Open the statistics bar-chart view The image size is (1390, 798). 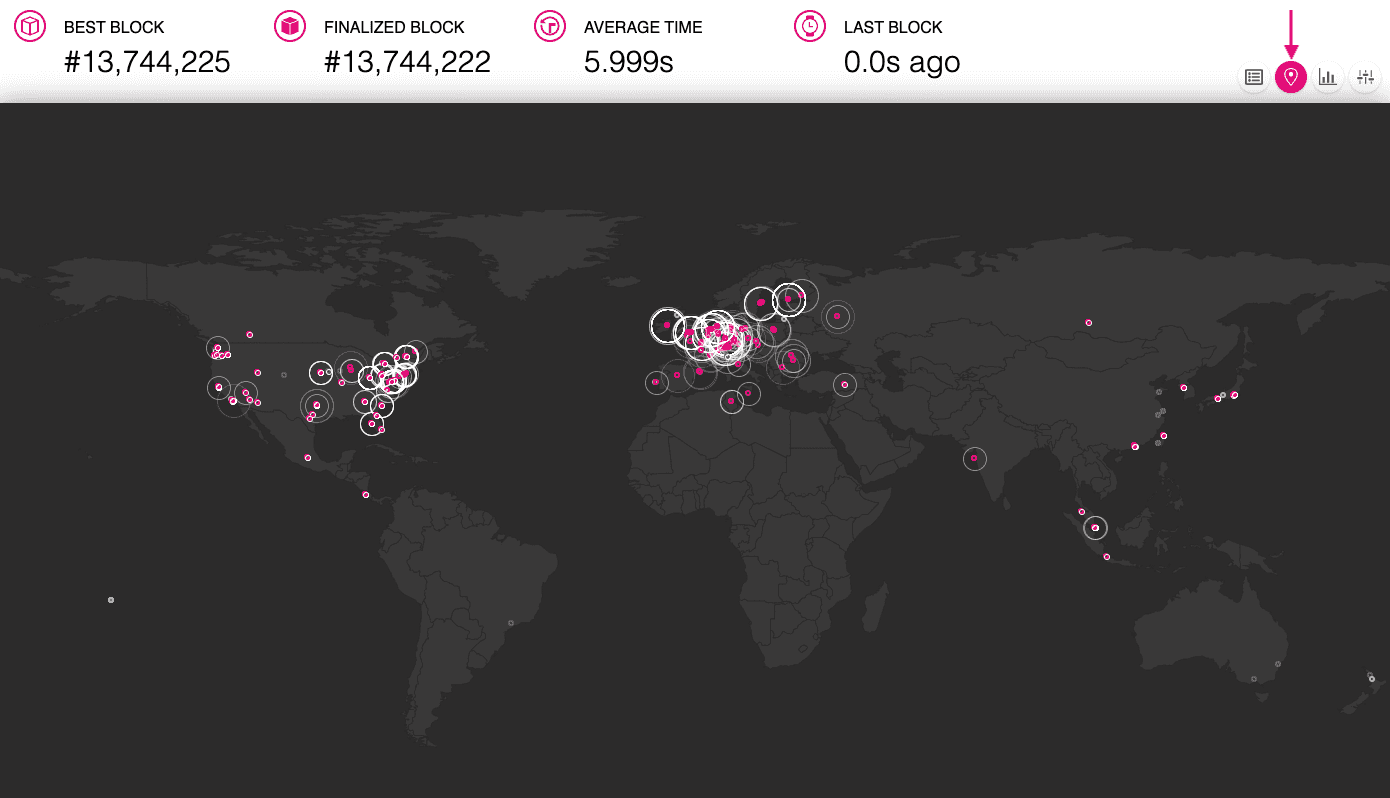(x=1328, y=77)
